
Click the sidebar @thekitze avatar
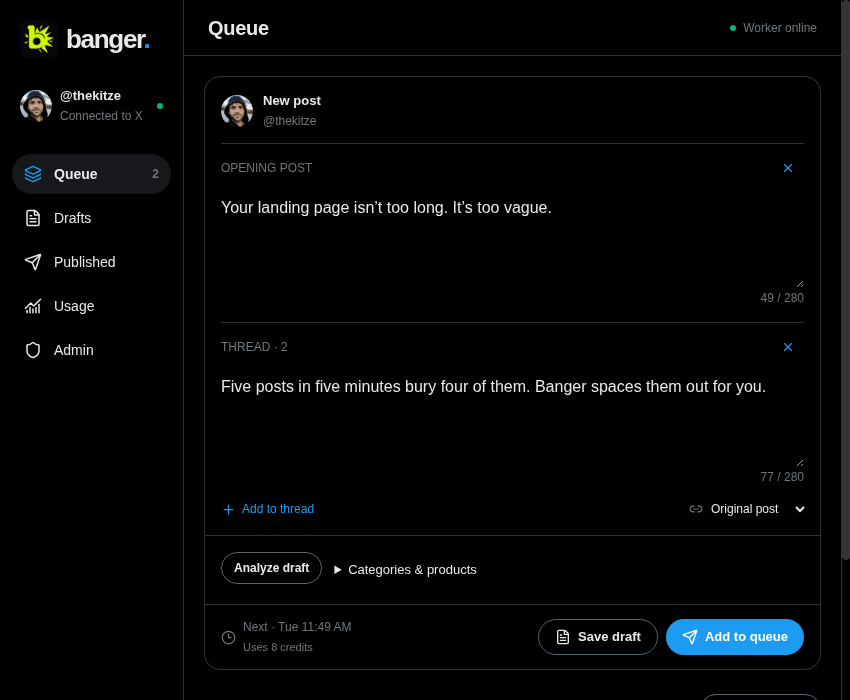pos(36,106)
